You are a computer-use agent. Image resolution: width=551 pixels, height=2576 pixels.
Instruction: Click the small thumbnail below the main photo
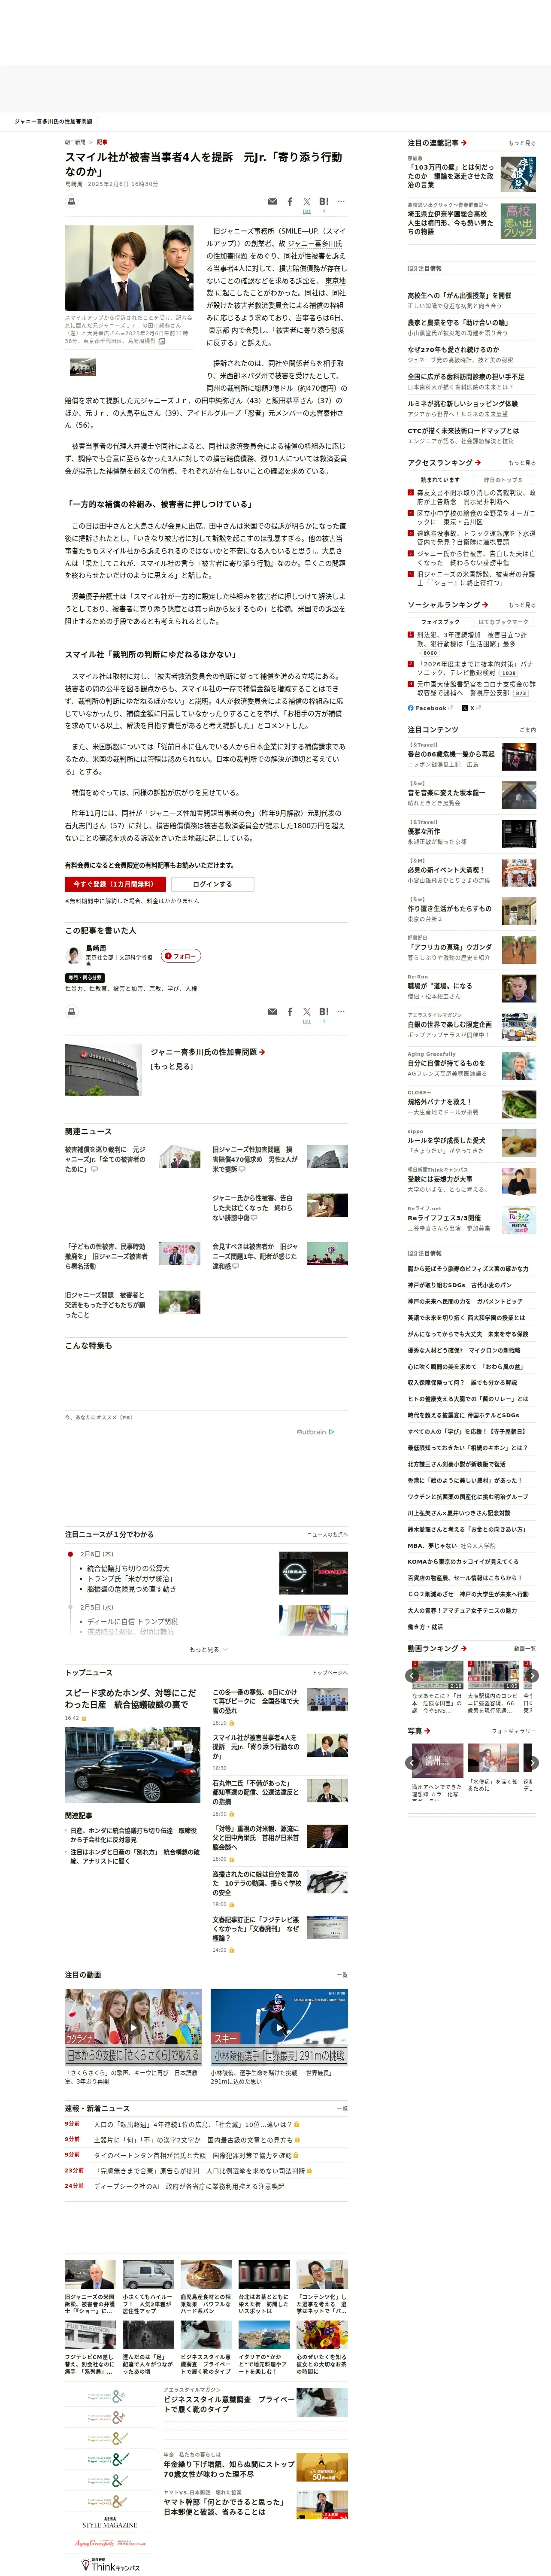[83, 368]
